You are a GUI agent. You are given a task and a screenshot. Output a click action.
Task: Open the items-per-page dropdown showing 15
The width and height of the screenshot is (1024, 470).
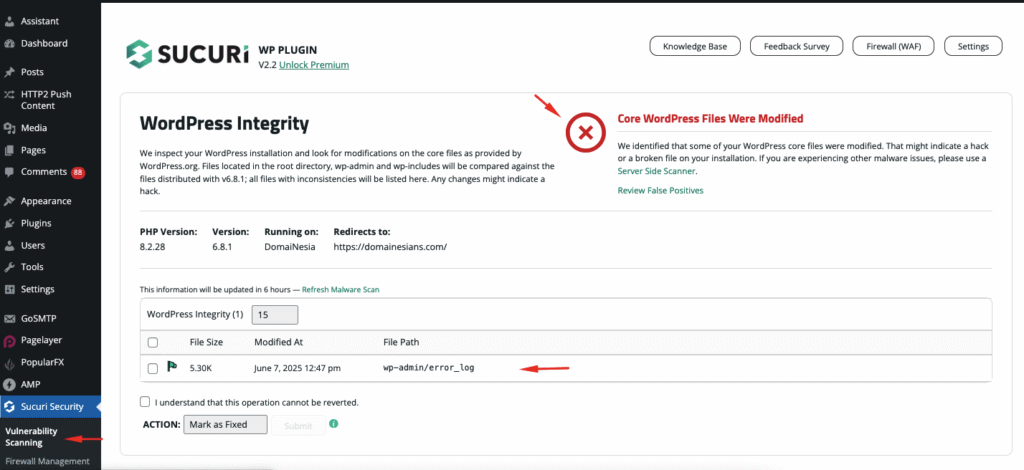275,315
